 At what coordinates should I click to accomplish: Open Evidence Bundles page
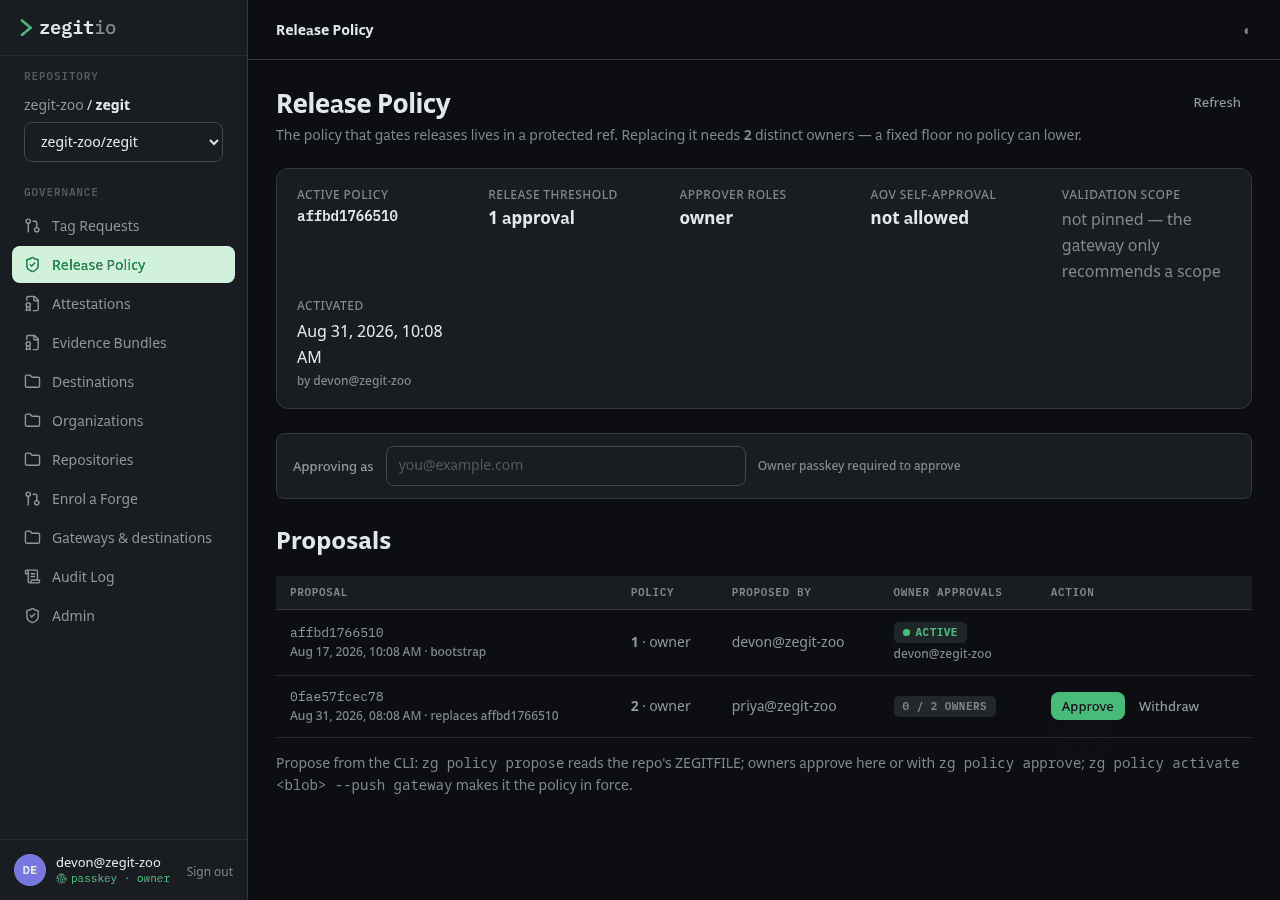click(x=123, y=343)
